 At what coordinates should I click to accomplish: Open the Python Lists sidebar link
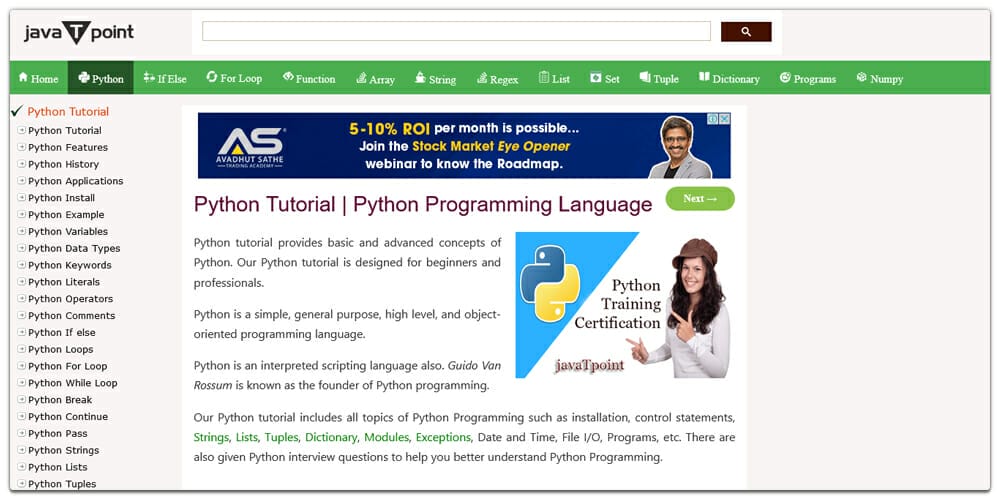tap(58, 467)
